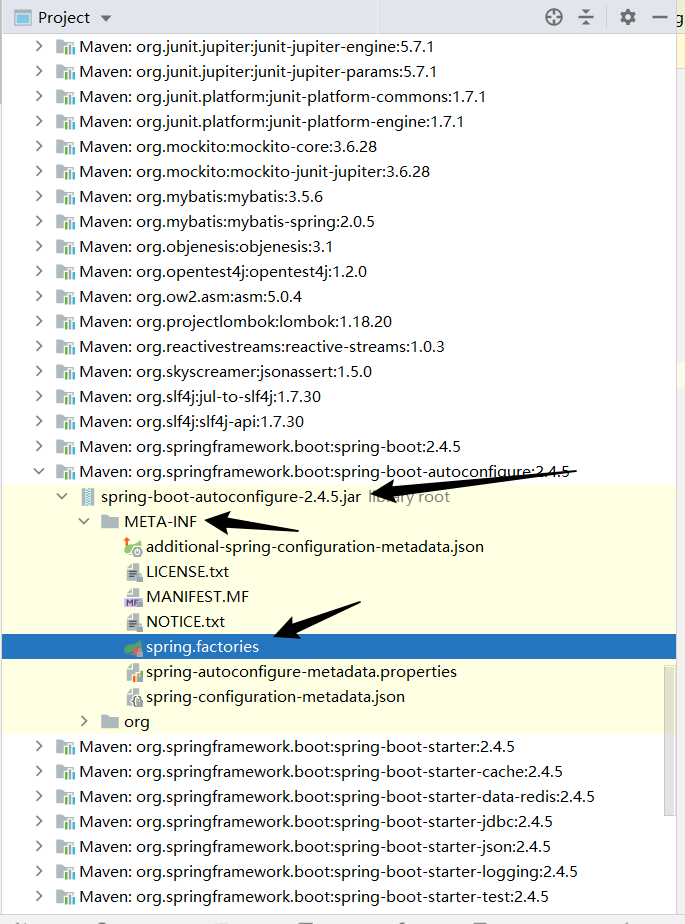Click the org folder icon
The image size is (685, 924).
pos(110,721)
